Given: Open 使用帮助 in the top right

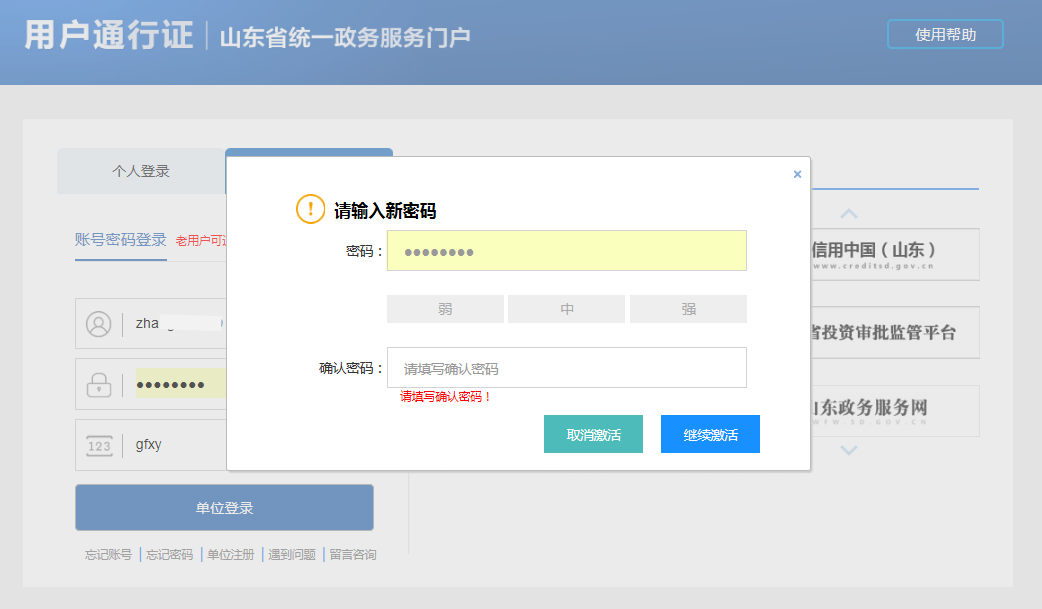Looking at the screenshot, I should pos(944,33).
